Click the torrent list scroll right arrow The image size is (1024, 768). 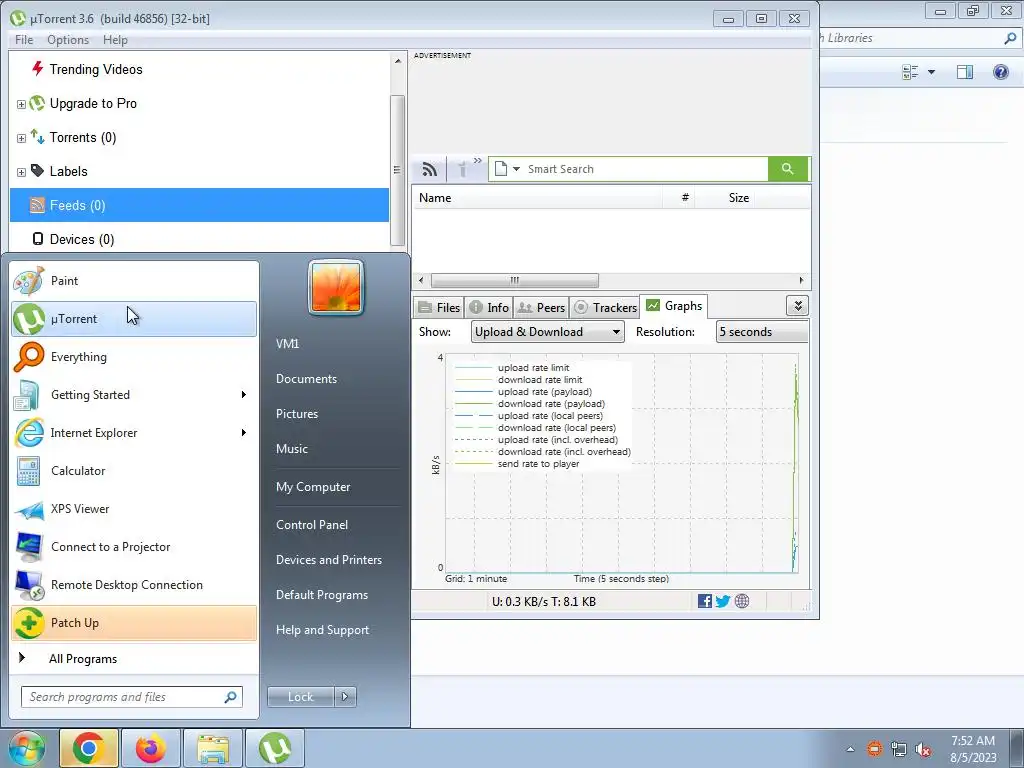[x=801, y=280]
